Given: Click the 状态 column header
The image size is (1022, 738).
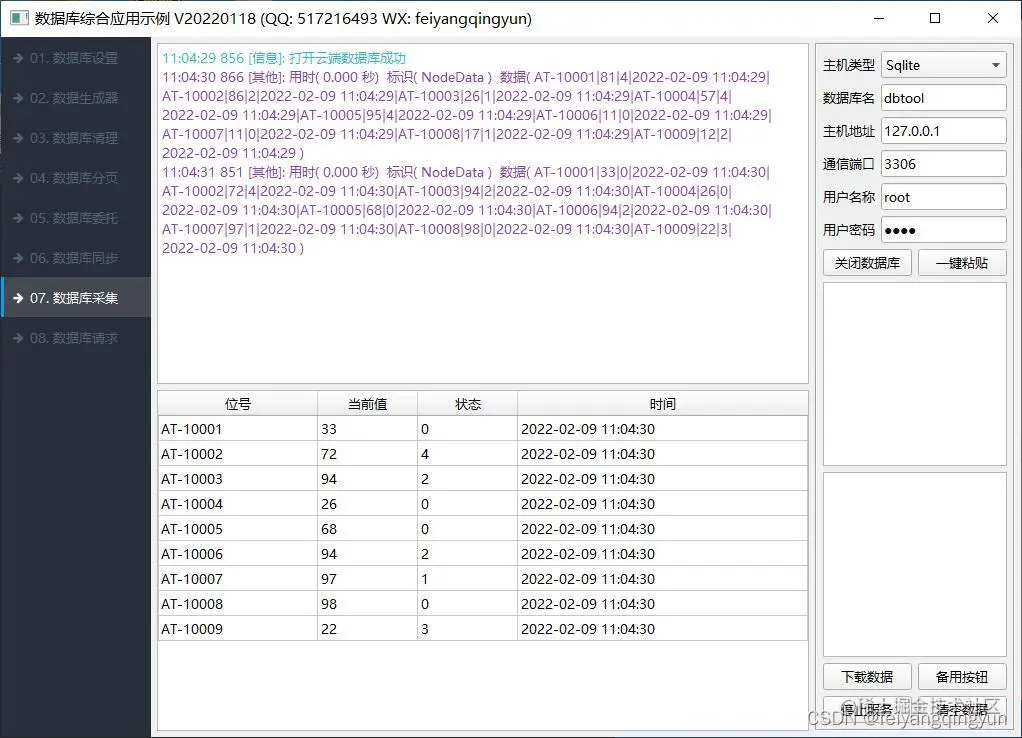Looking at the screenshot, I should [x=467, y=404].
